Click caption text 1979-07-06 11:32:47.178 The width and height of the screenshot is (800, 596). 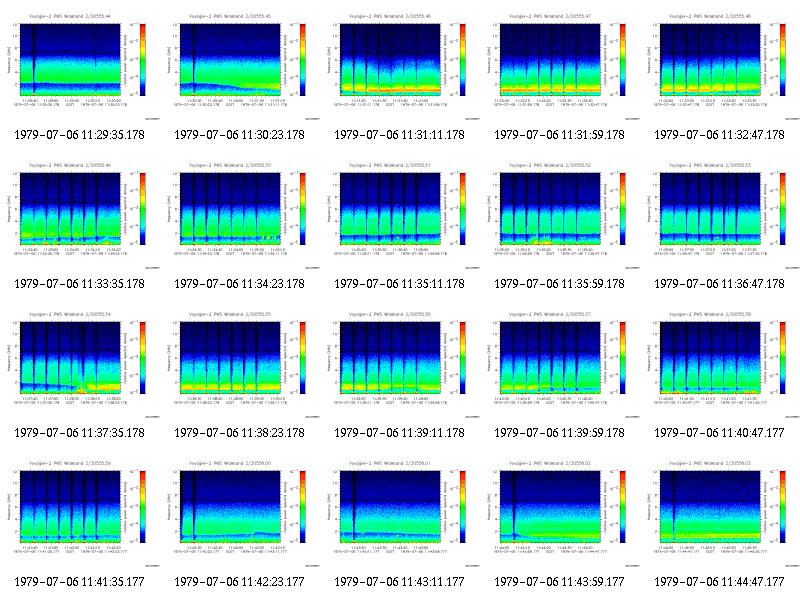pos(720,135)
